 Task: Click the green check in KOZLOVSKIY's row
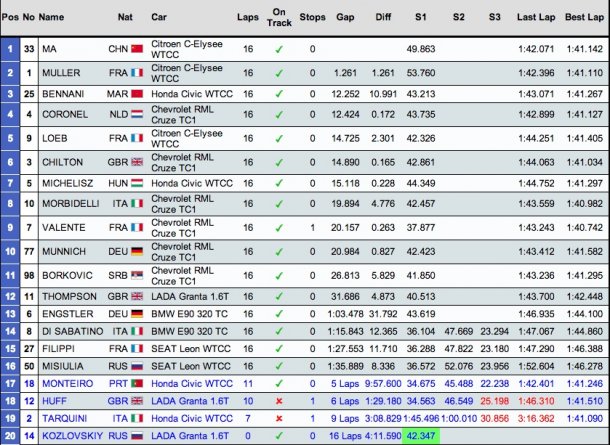tap(279, 436)
